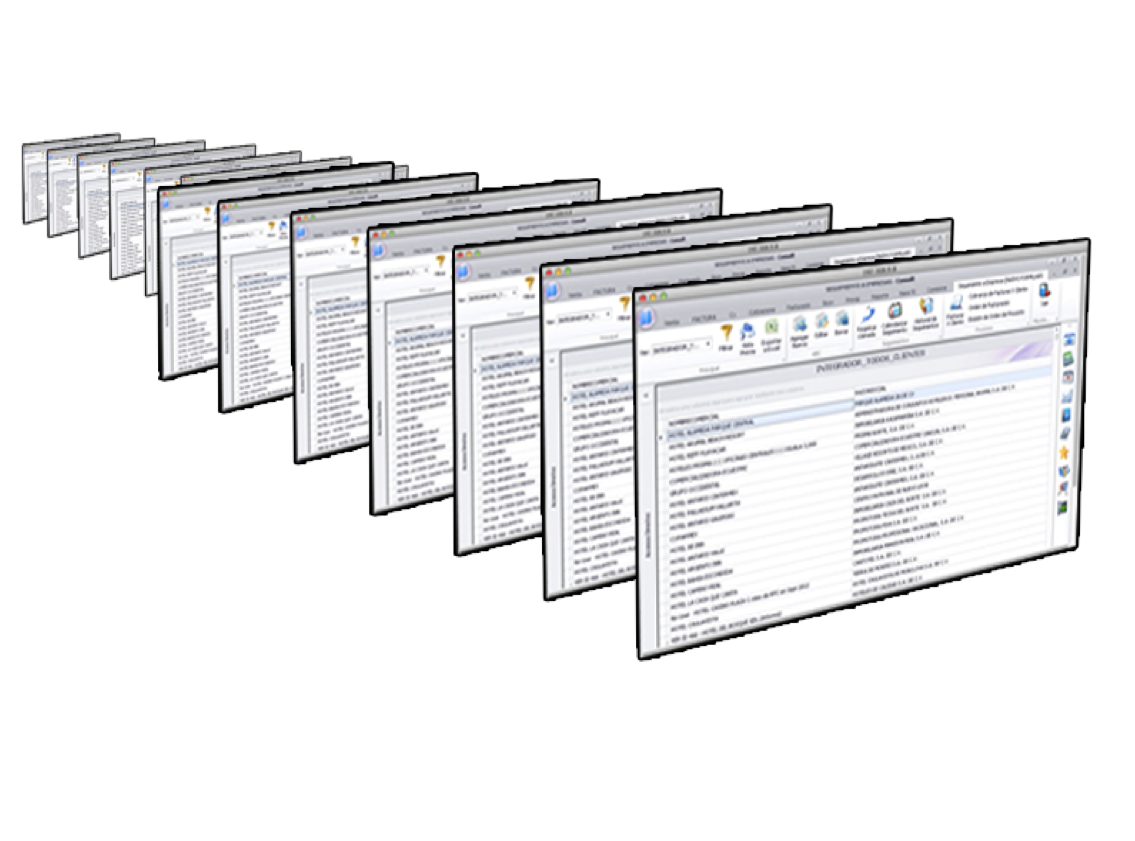
Task: Click the INTEGRADOR_TODOS_CLIENTES header title
Action: click(x=869, y=360)
